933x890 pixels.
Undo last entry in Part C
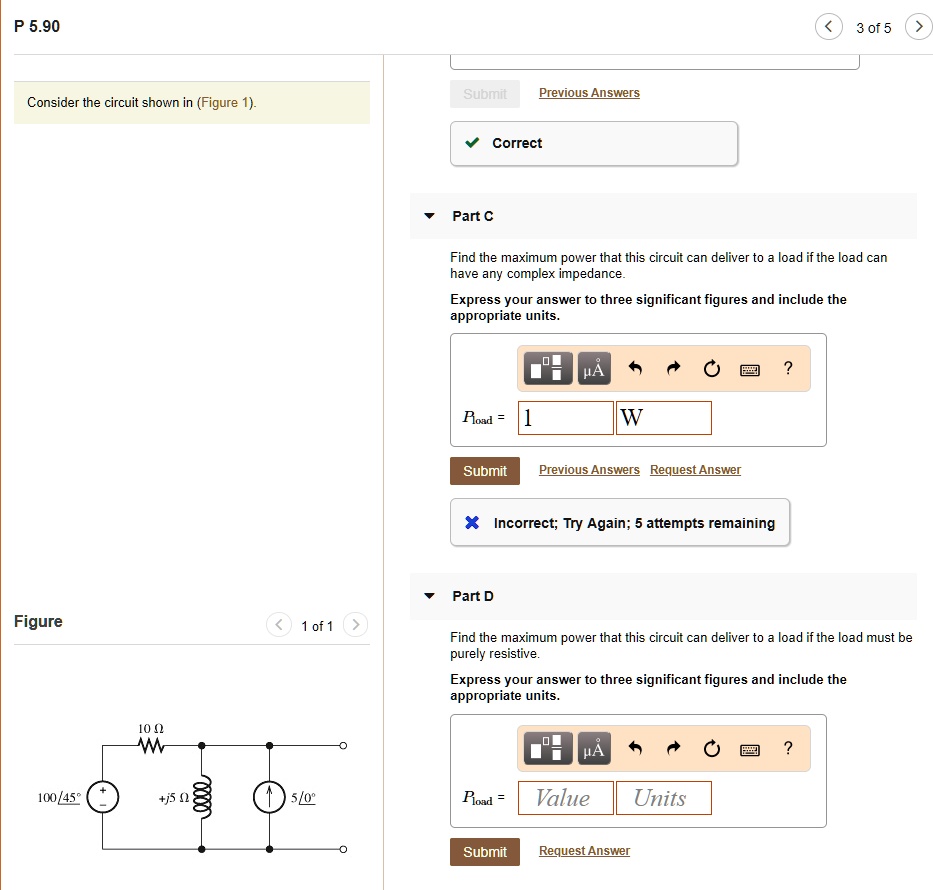[x=635, y=368]
